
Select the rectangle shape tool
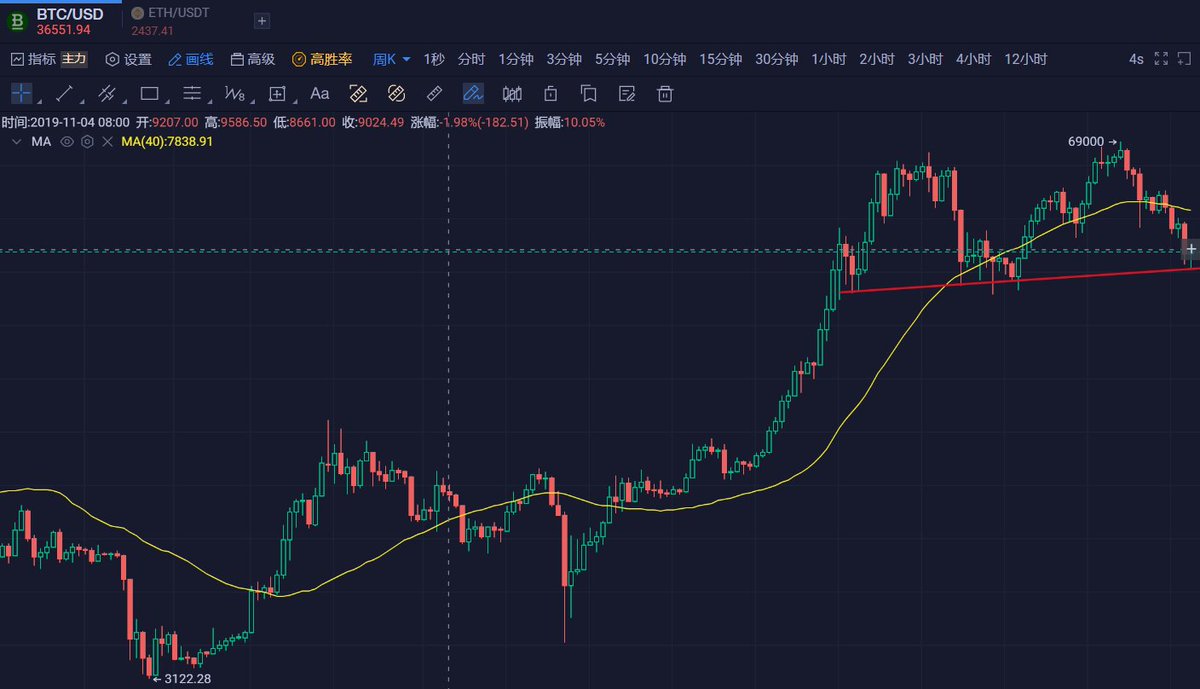pyautogui.click(x=150, y=94)
